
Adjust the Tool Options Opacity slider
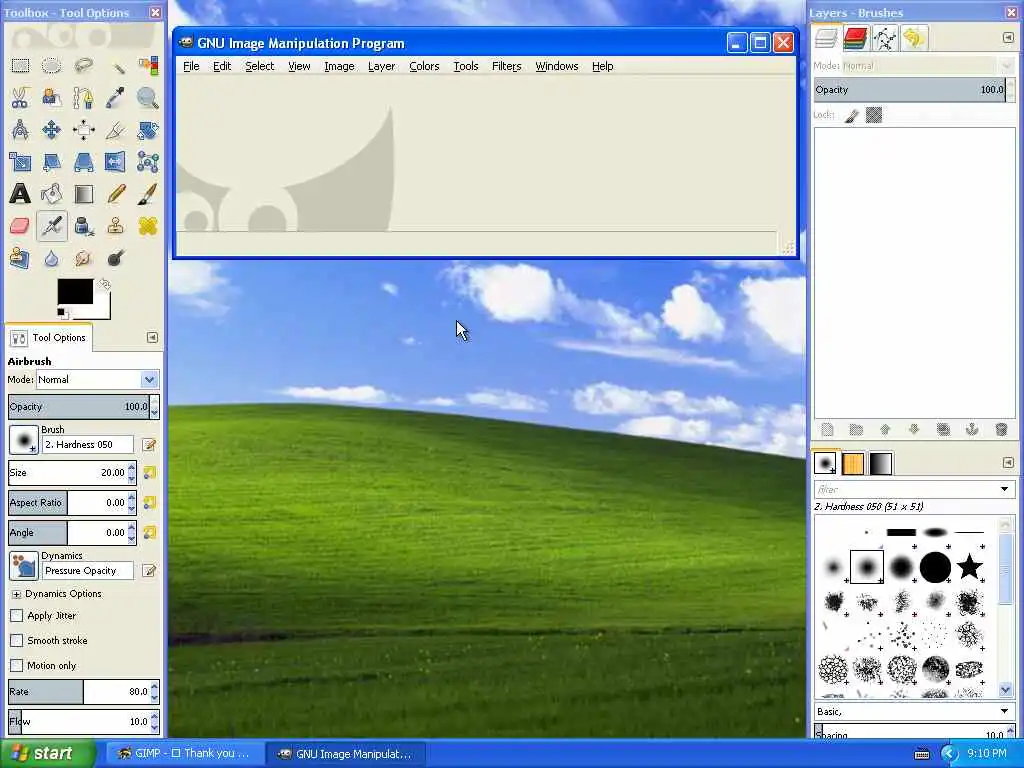click(x=78, y=406)
